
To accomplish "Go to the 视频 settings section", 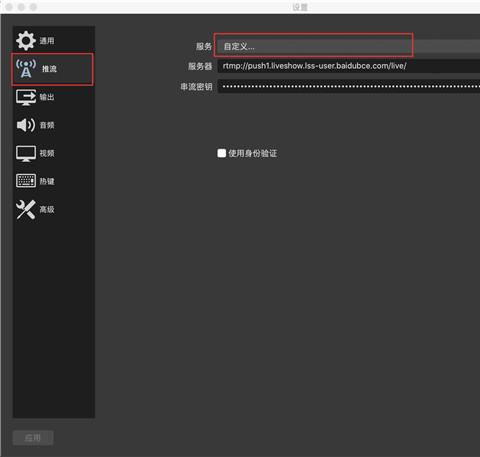I will pyautogui.click(x=54, y=153).
